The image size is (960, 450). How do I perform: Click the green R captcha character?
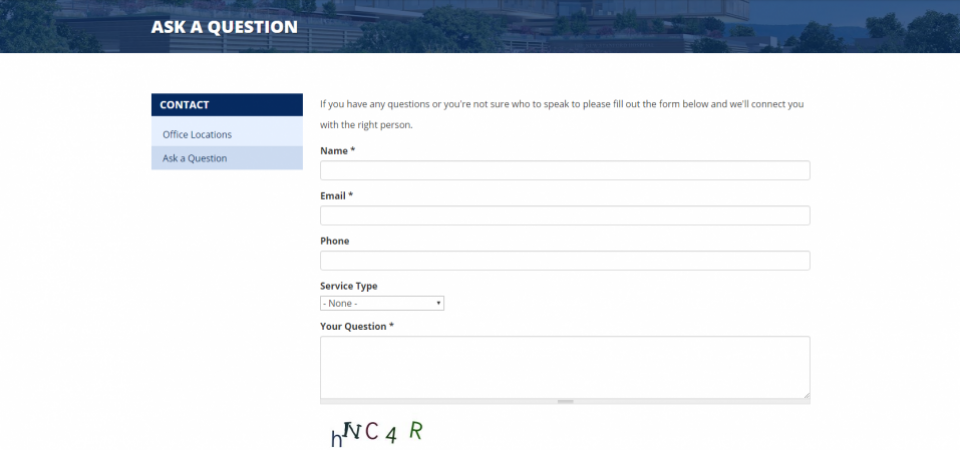point(416,431)
